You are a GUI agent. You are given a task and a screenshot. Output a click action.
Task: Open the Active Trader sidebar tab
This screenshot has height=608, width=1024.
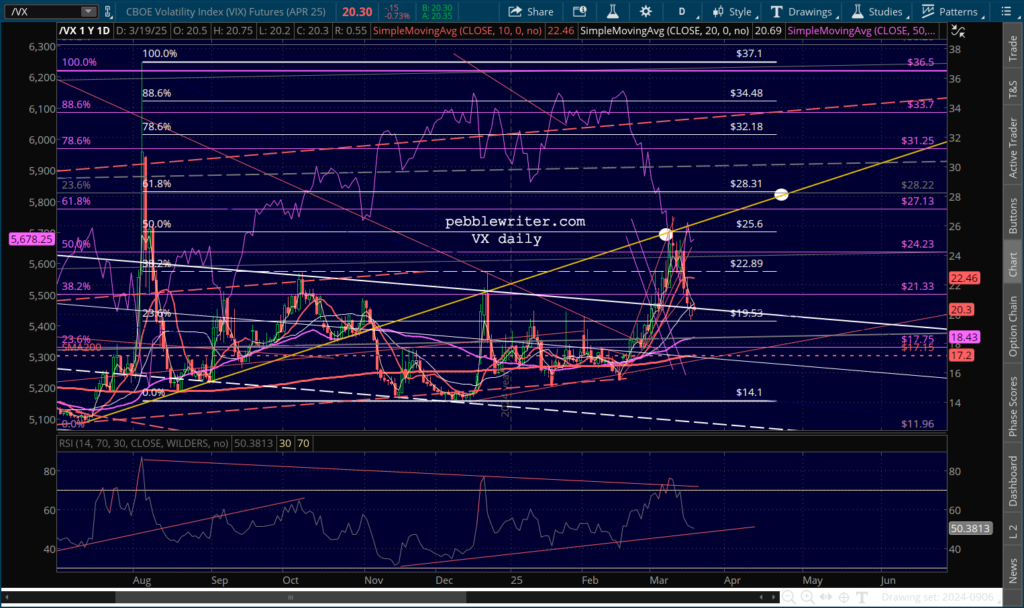tap(1013, 148)
